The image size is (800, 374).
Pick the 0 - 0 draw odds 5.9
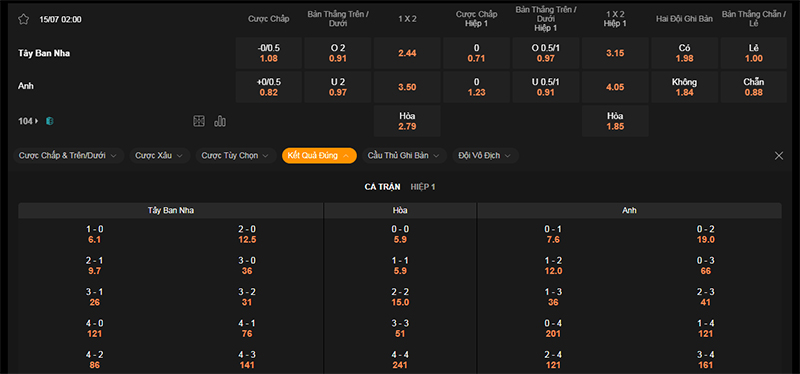pos(400,234)
